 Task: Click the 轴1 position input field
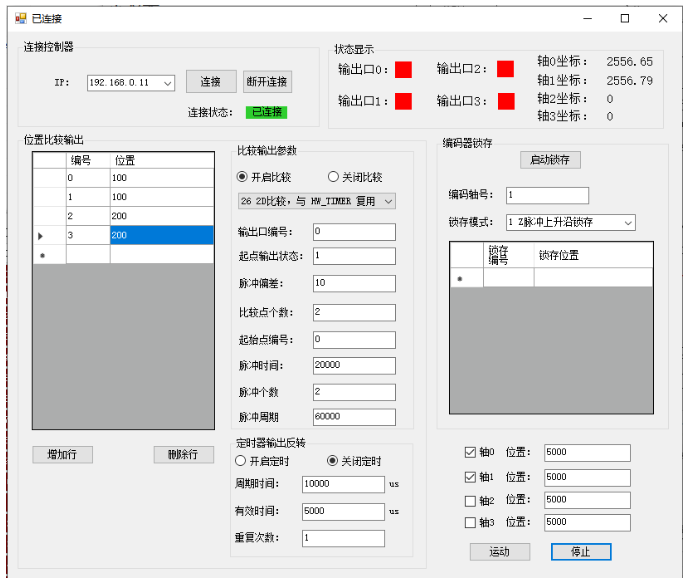tap(587, 478)
